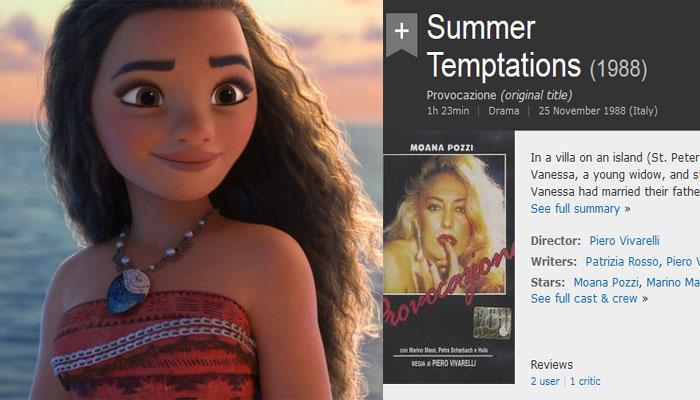The height and width of the screenshot is (400, 700).
Task: Click the Reviews section heading
Action: pos(551,365)
